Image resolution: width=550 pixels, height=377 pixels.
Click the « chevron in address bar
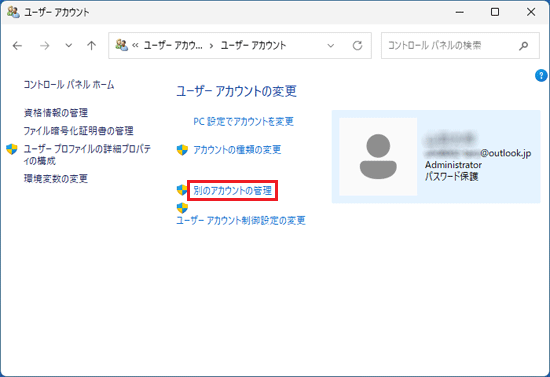[135, 46]
